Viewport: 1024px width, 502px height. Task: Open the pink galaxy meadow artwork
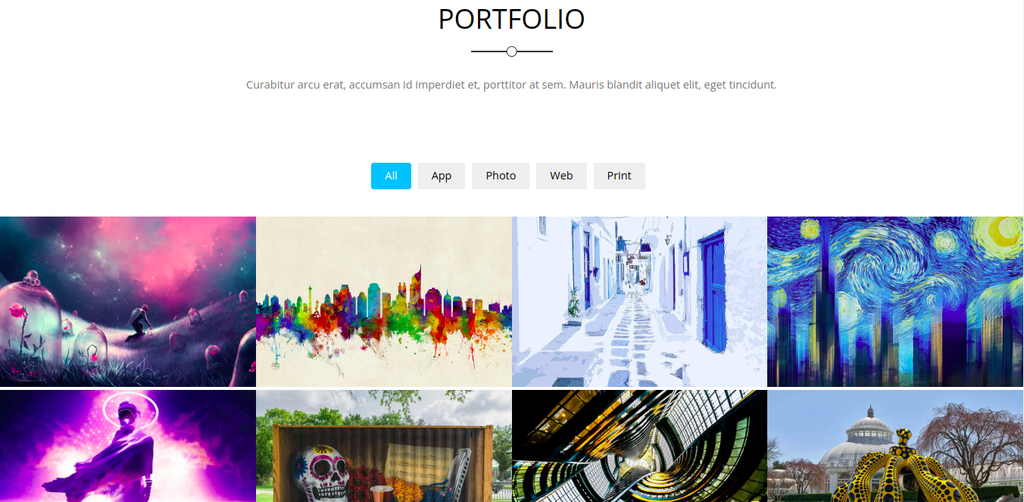pyautogui.click(x=128, y=302)
